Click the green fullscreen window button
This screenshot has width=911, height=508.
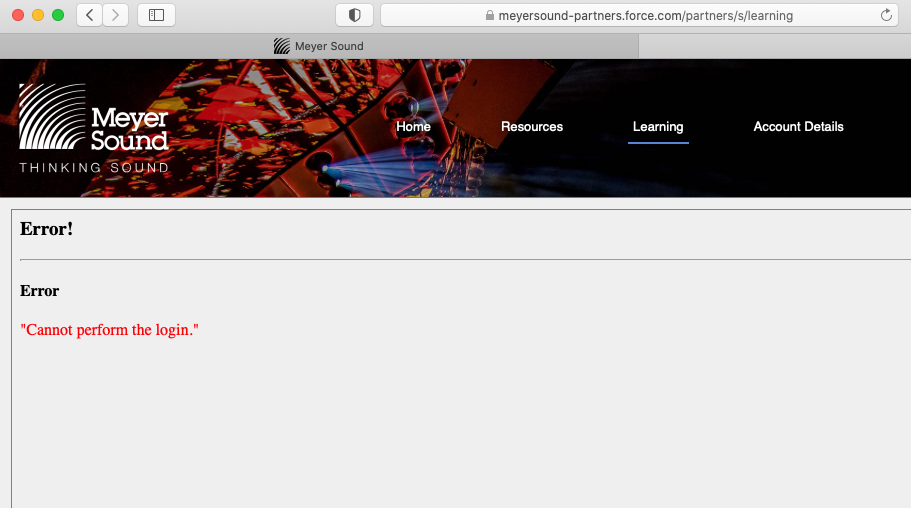click(58, 15)
